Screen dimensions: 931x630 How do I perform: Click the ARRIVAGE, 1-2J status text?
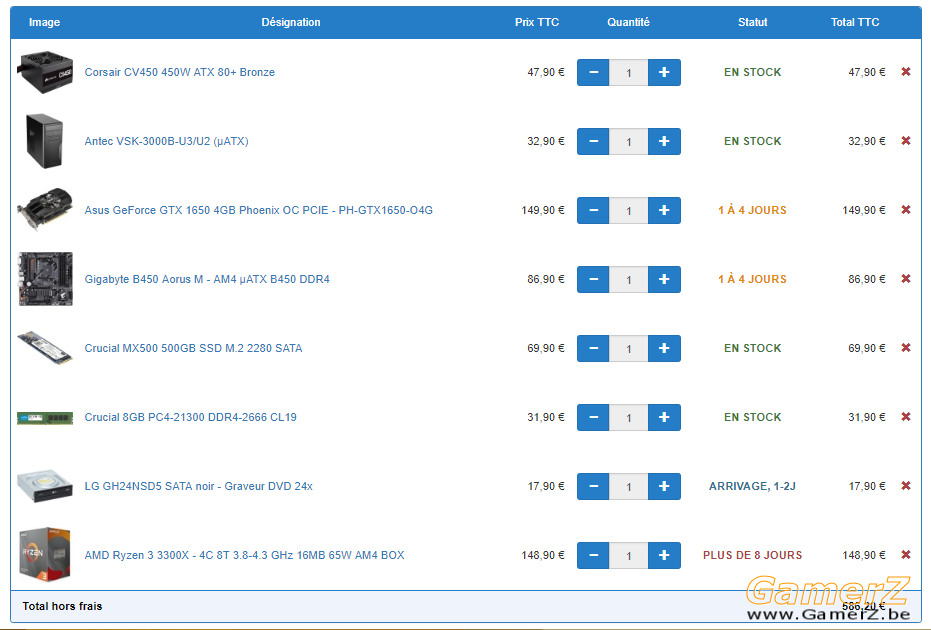752,486
